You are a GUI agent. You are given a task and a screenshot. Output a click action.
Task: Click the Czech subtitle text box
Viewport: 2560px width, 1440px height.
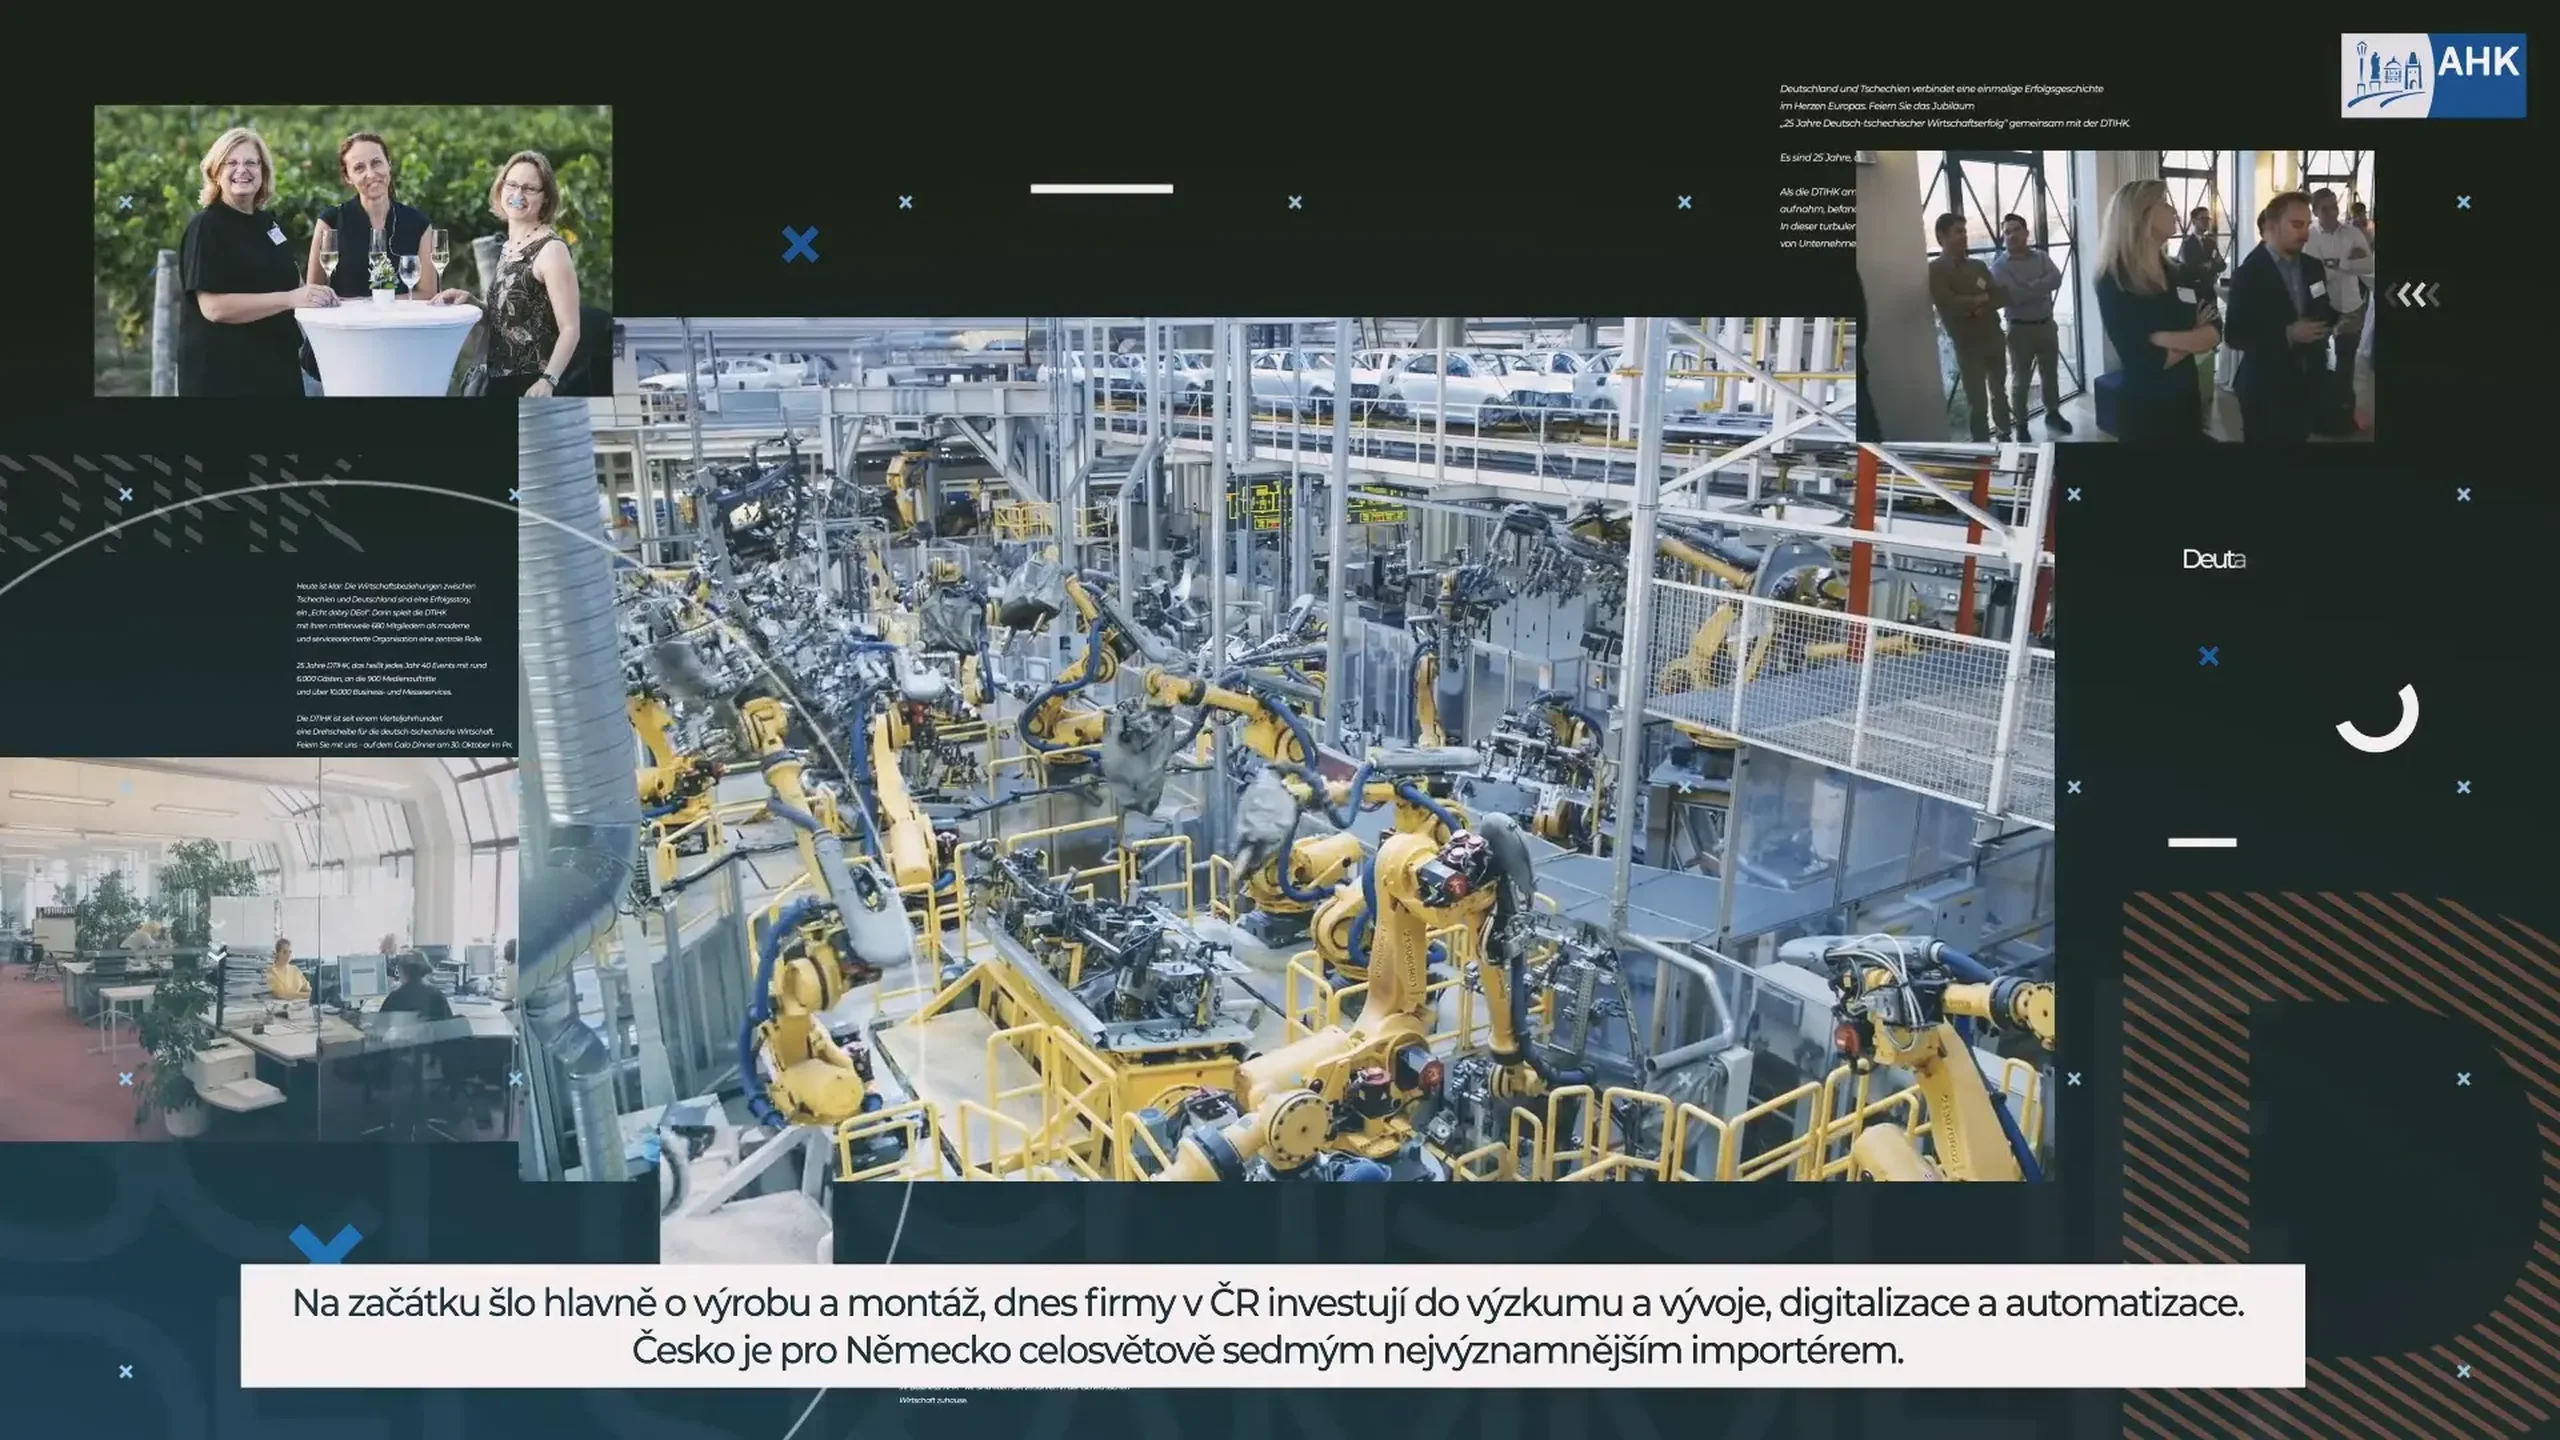(1272, 1325)
